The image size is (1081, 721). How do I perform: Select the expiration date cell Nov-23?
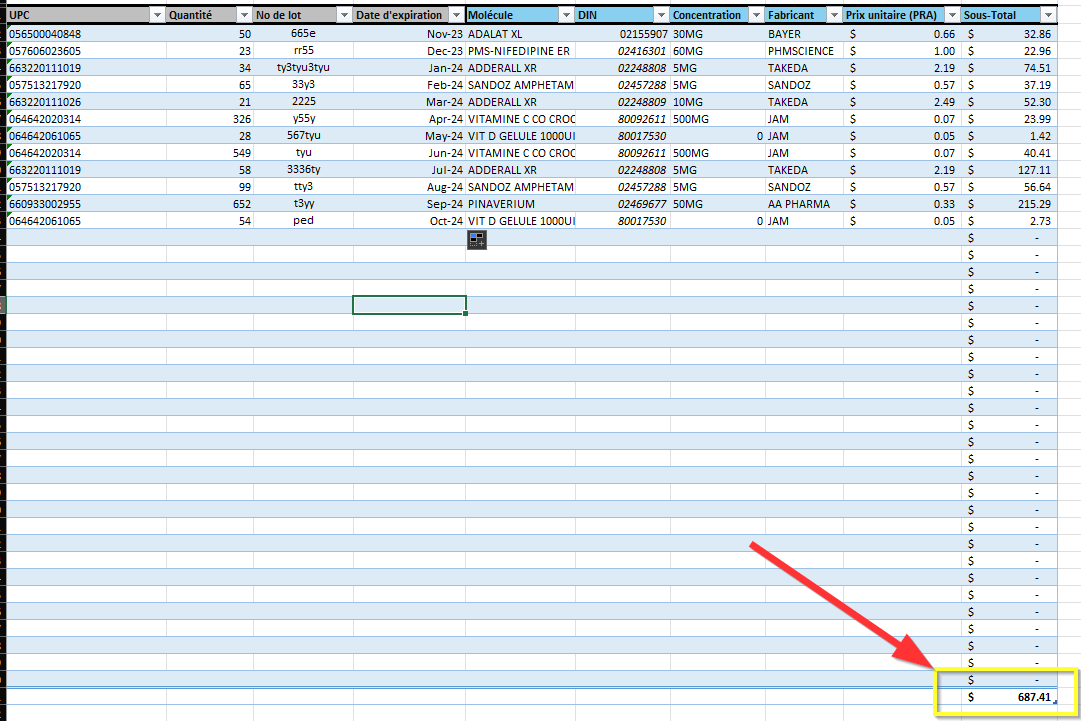[x=410, y=34]
